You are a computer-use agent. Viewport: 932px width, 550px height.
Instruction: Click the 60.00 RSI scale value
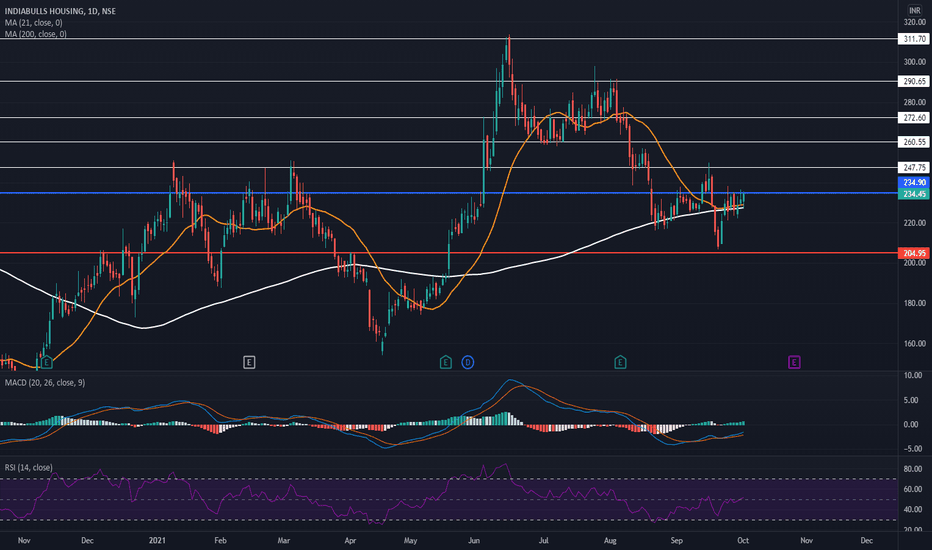913,489
